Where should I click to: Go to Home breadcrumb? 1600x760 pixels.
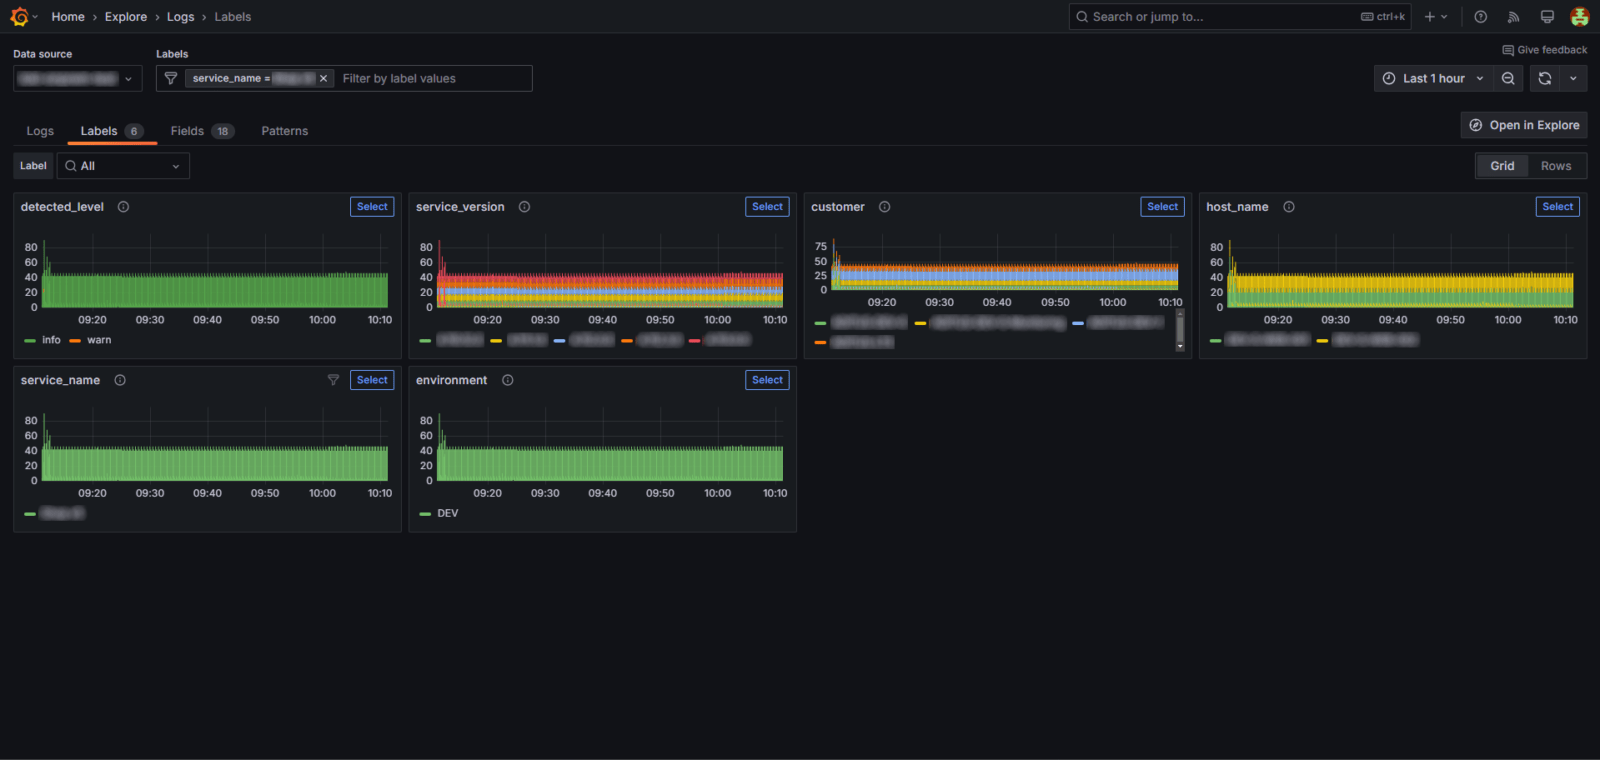click(68, 17)
